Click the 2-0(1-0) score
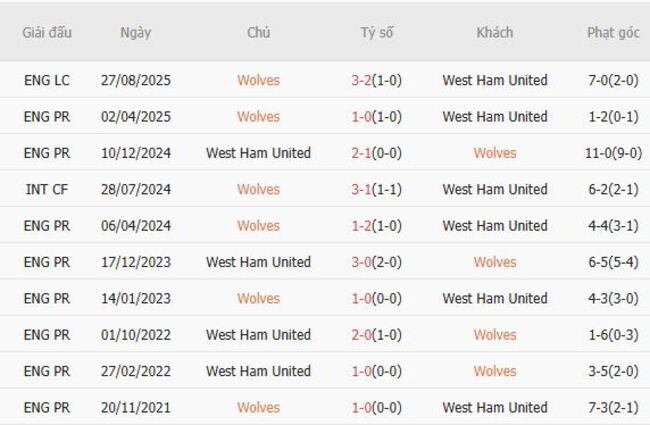 (376, 334)
